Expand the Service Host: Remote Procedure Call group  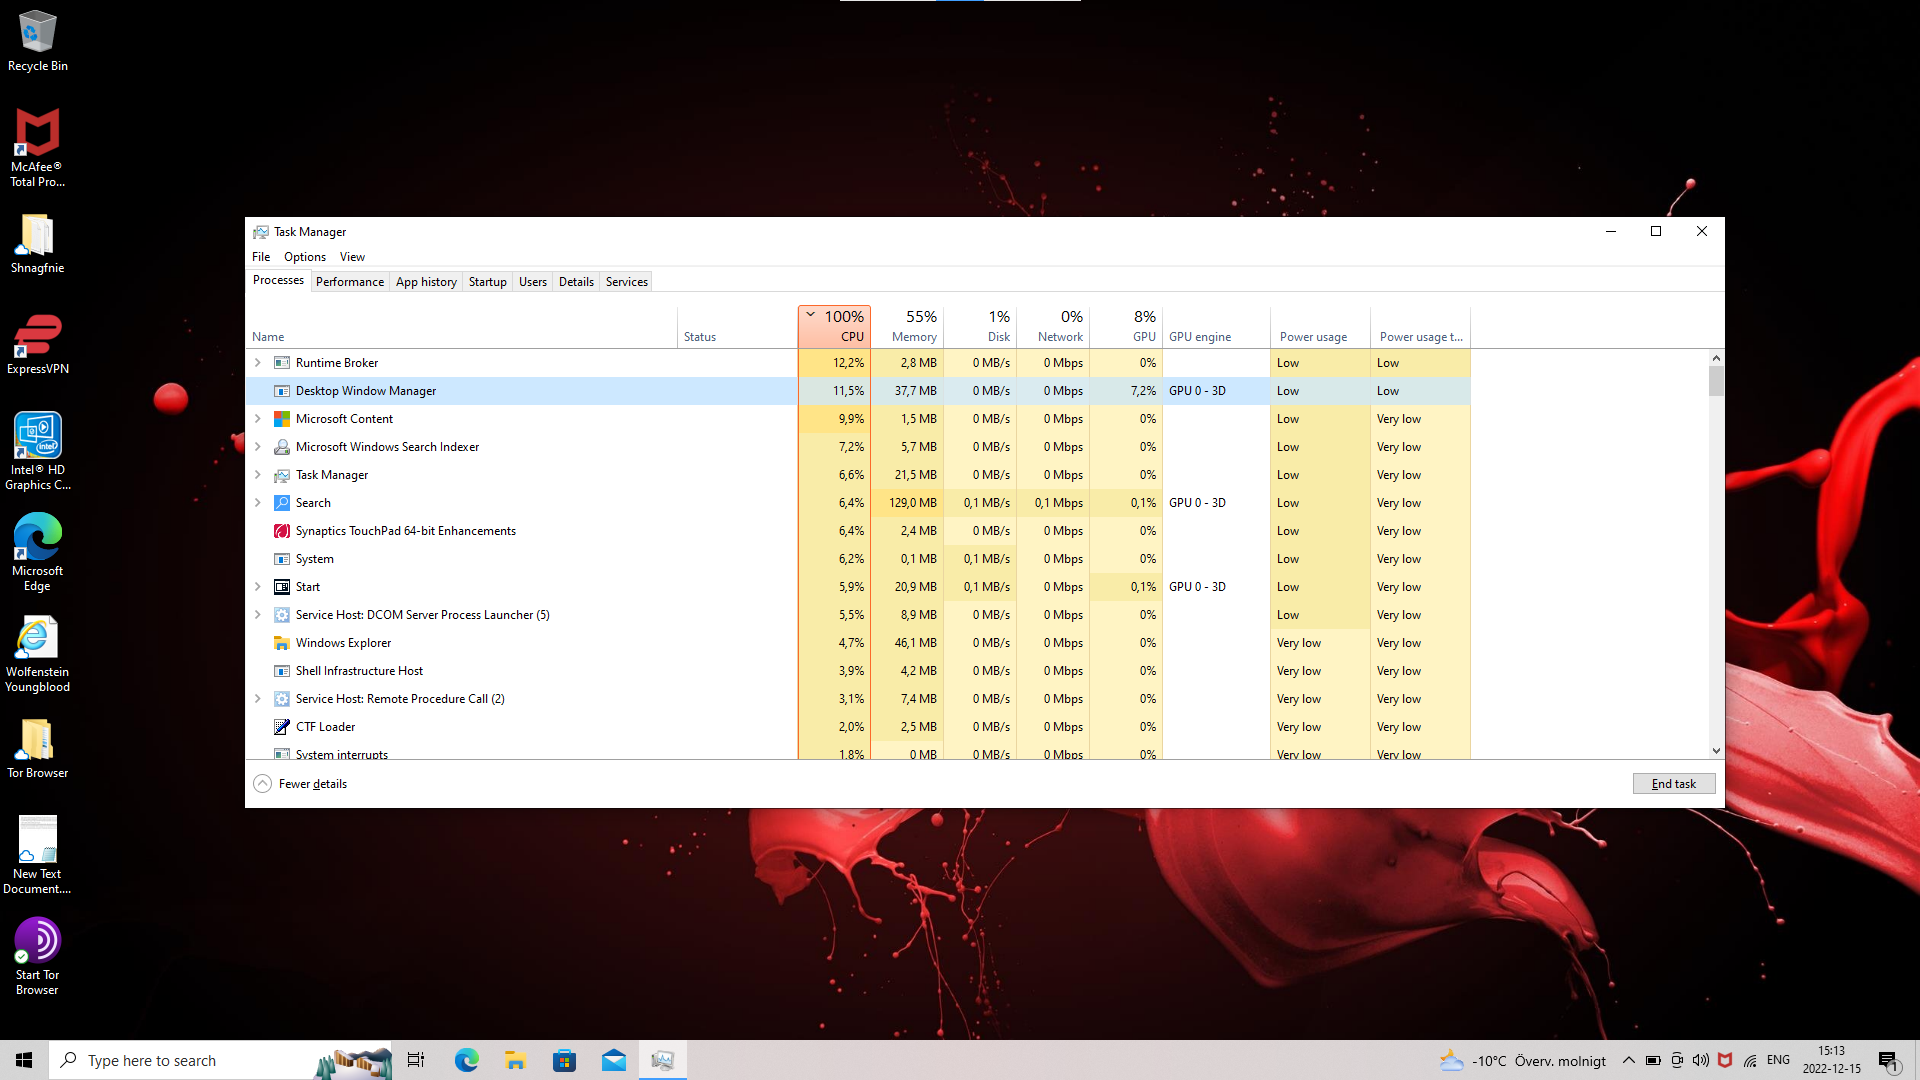click(x=258, y=699)
